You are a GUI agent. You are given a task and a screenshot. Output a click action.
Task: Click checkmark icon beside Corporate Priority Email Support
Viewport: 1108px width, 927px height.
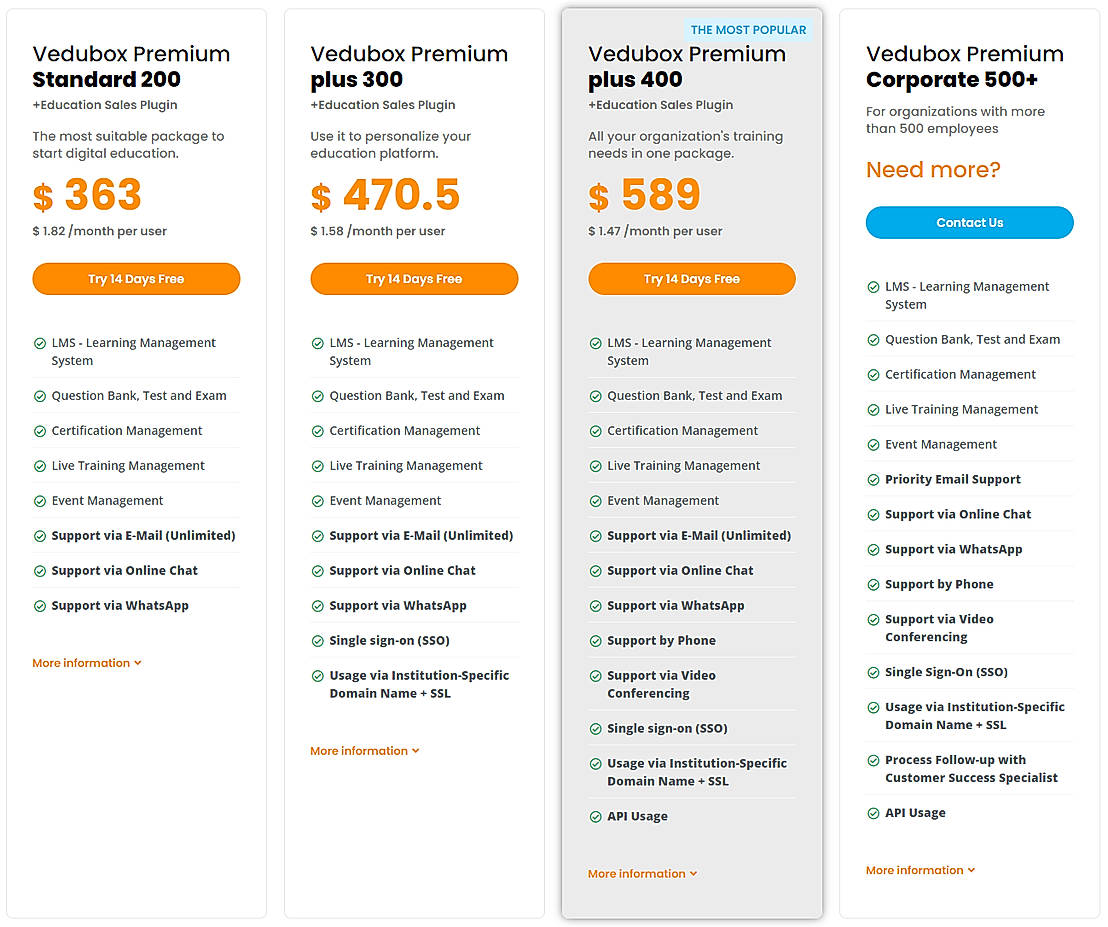coord(873,480)
